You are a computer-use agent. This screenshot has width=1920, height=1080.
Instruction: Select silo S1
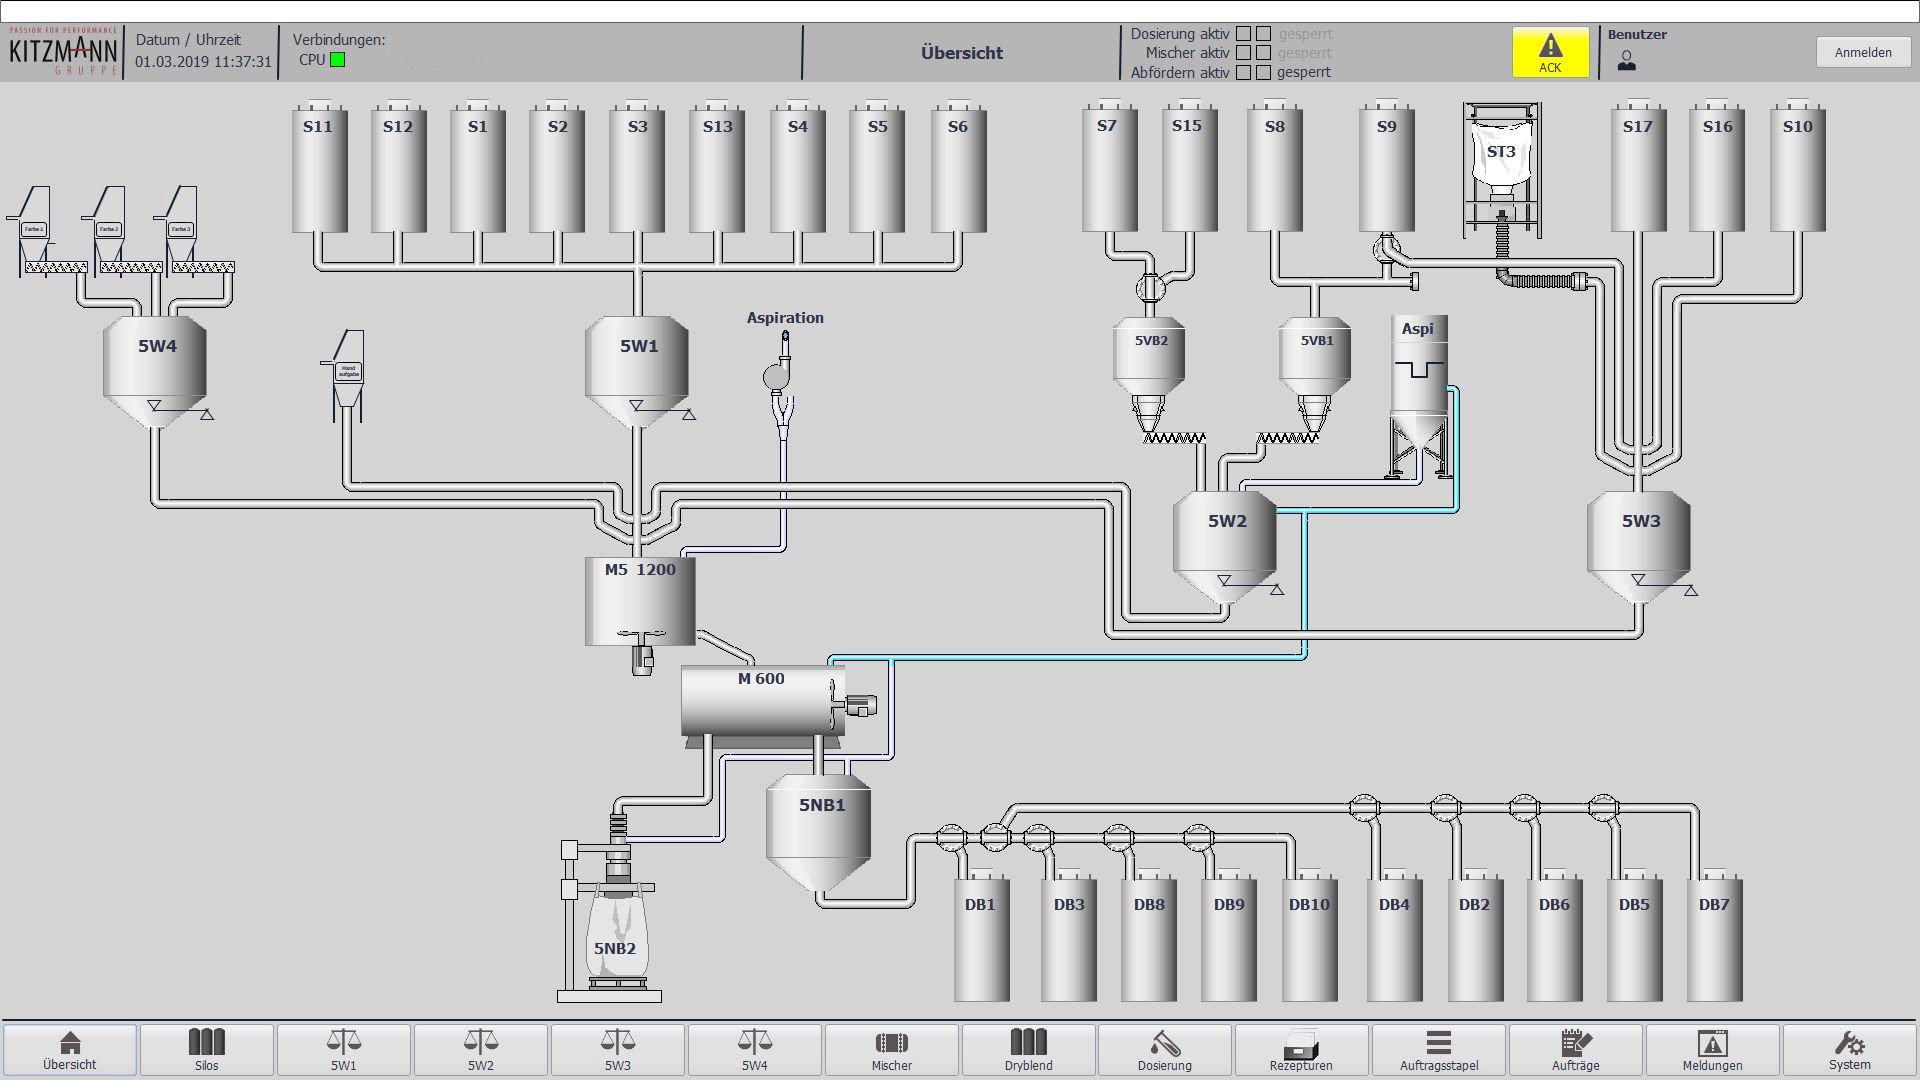(478, 166)
